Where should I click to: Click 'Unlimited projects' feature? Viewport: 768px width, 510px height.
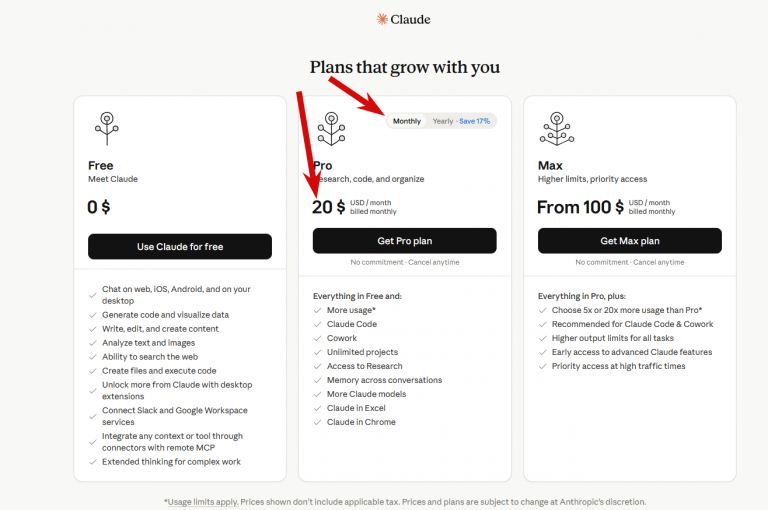click(x=362, y=352)
